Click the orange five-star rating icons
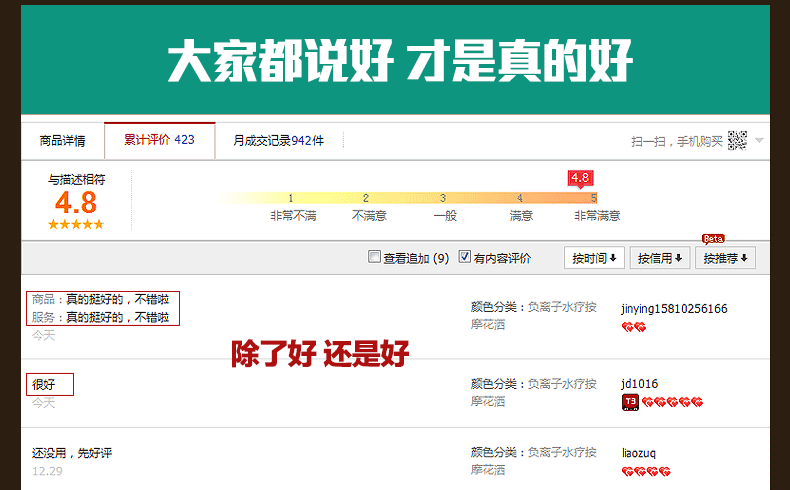 tap(76, 225)
